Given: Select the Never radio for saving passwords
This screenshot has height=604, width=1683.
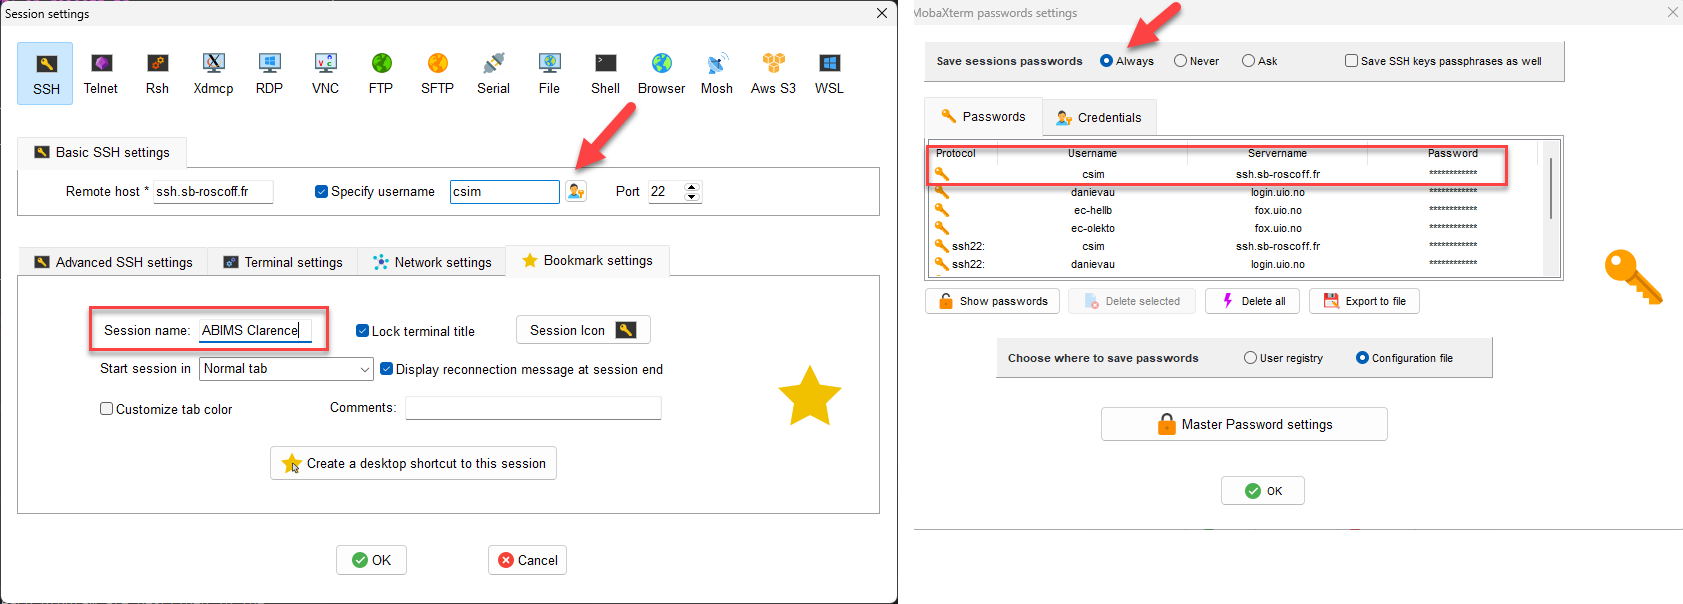Looking at the screenshot, I should click(x=1181, y=61).
